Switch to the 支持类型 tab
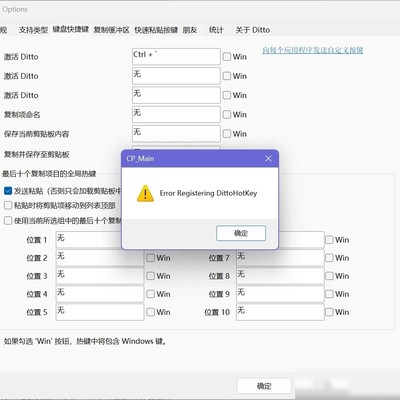This screenshot has width=400, height=400. pyautogui.click(x=33, y=30)
